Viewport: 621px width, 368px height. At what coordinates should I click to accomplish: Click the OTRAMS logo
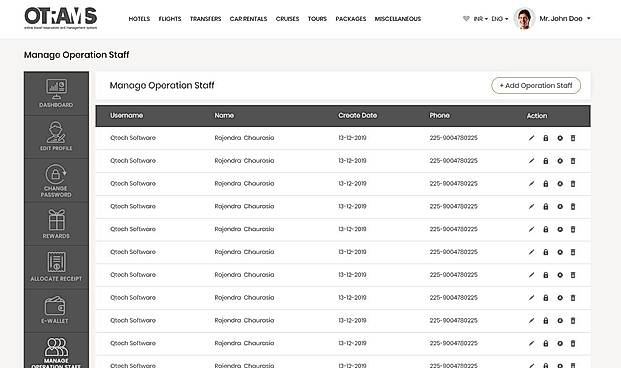tap(61, 18)
